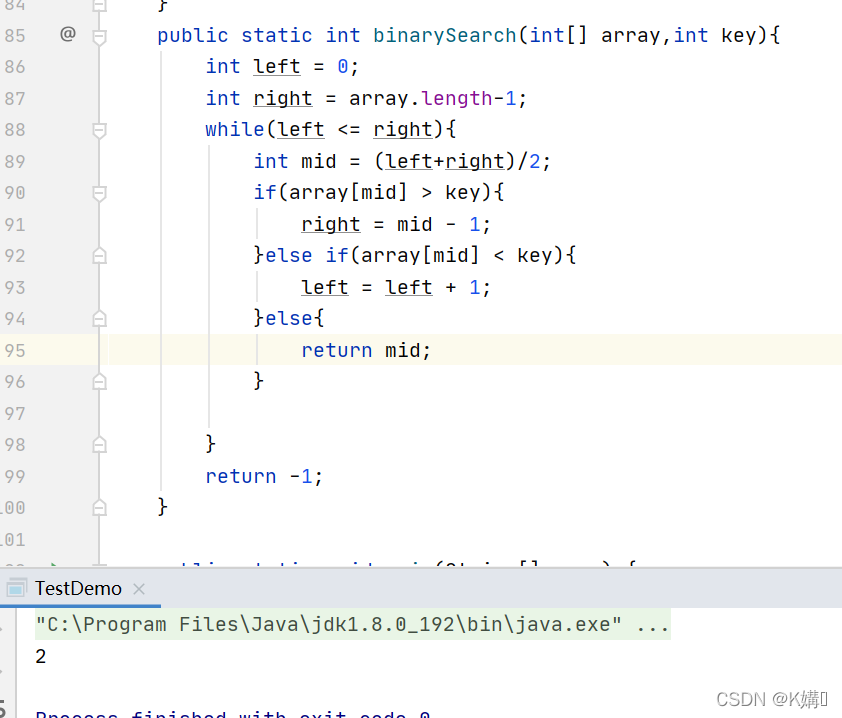Click the @ annotation gutter icon on line 85
The width and height of the screenshot is (842, 718).
click(68, 35)
